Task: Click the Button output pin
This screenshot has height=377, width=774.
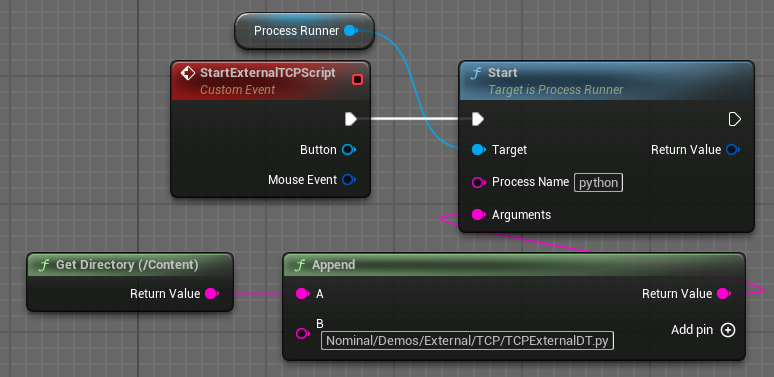Action: (349, 150)
